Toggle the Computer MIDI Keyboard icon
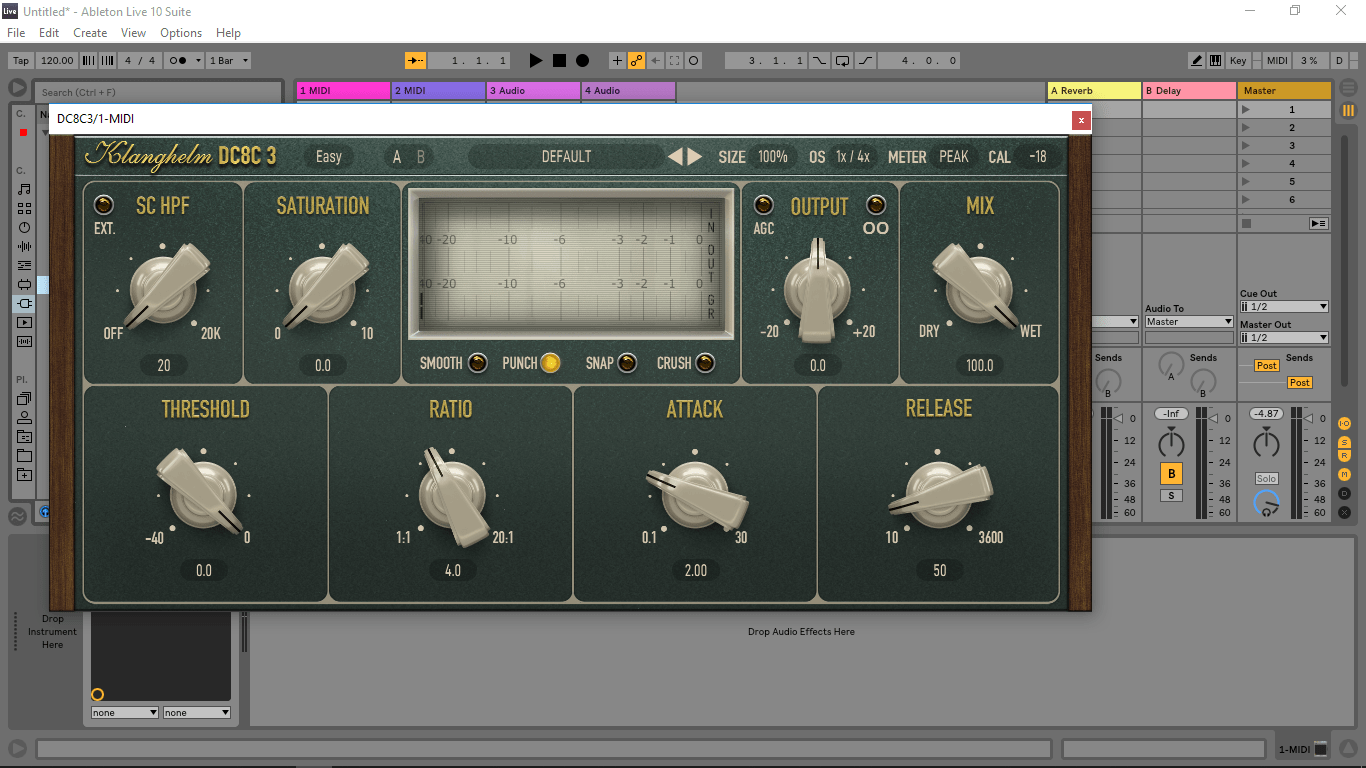This screenshot has height=768, width=1366. point(1215,61)
